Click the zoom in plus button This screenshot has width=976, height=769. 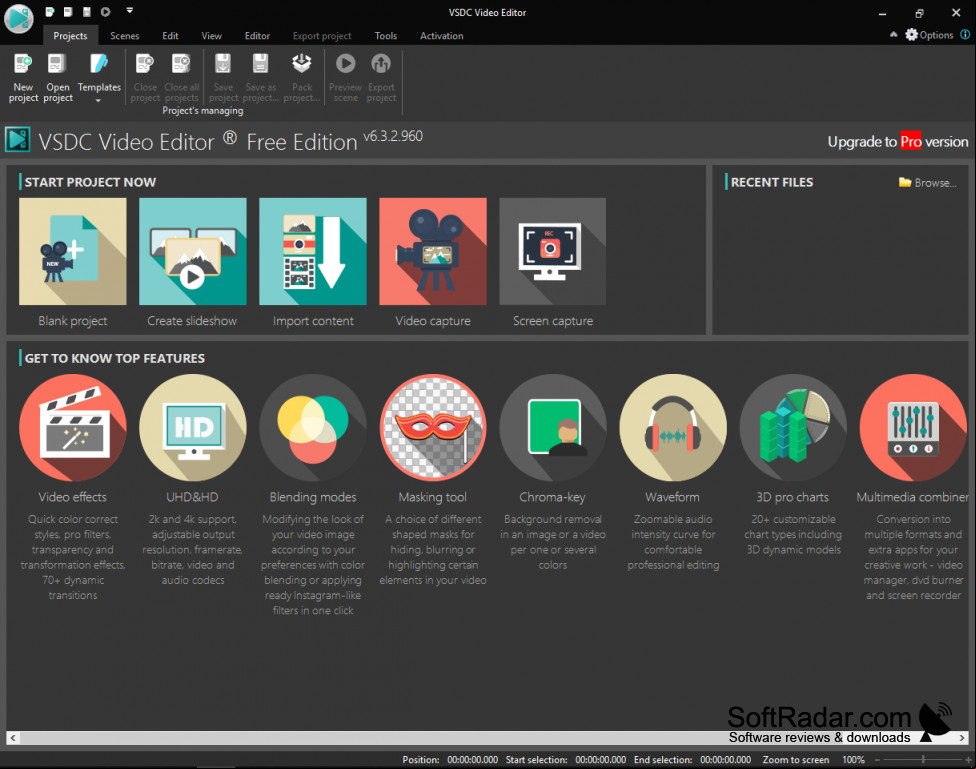coord(968,760)
